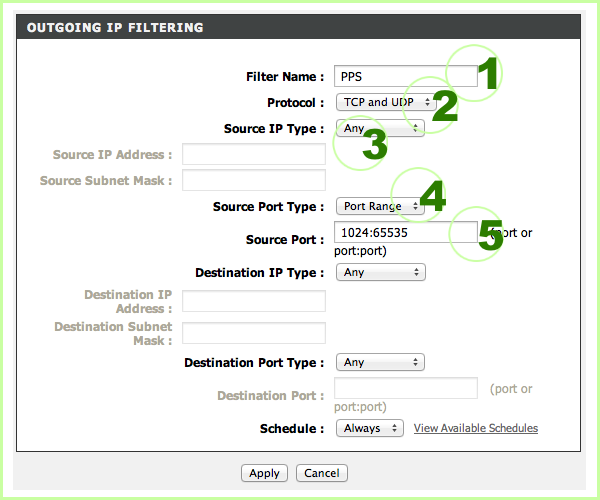Open the Source Port Type dropdown
Viewport: 600px width, 500px height.
[381, 207]
